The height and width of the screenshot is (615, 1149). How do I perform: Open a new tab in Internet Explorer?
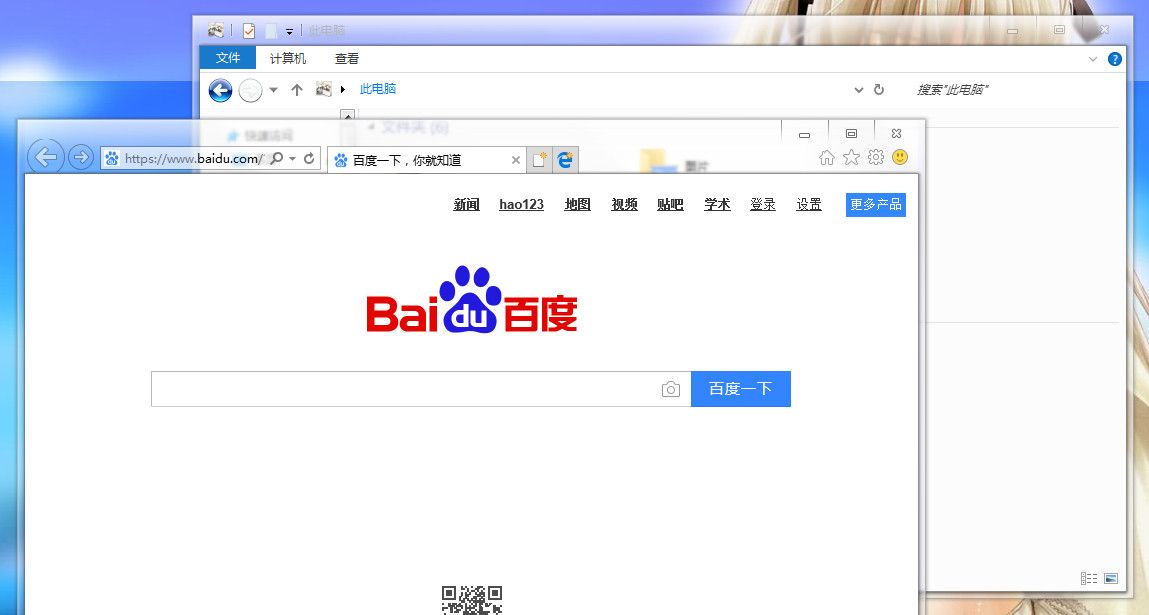coord(539,160)
